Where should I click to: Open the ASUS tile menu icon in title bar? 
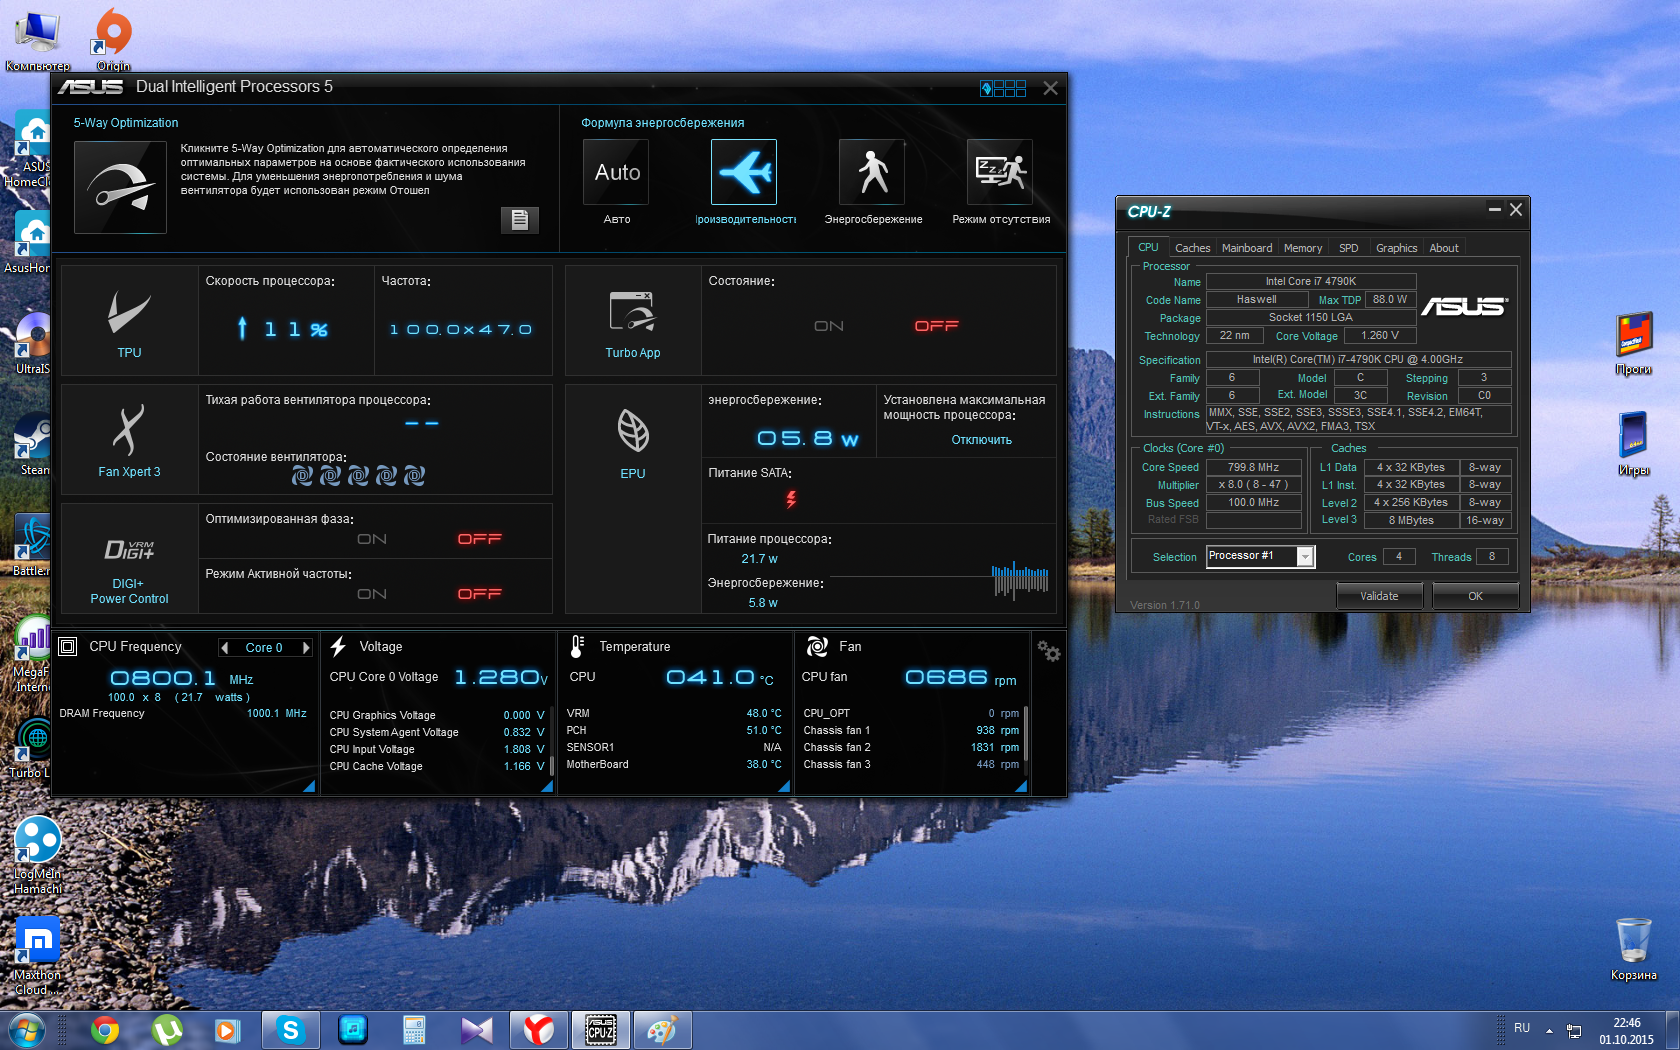(x=1003, y=88)
